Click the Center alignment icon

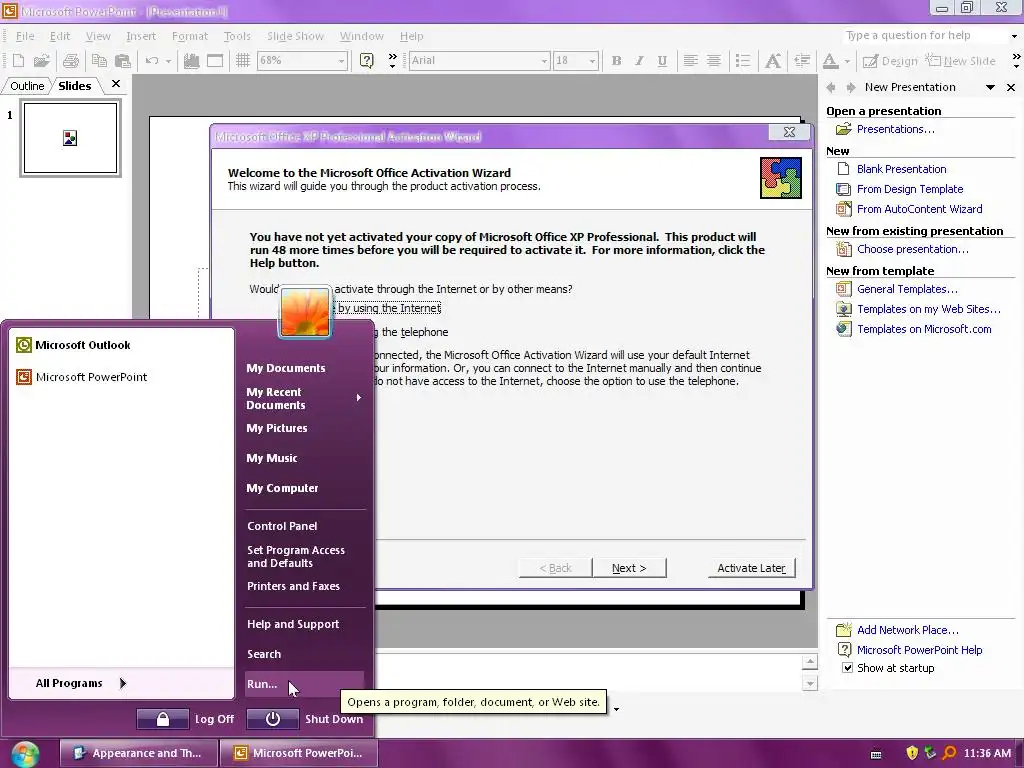(x=714, y=61)
